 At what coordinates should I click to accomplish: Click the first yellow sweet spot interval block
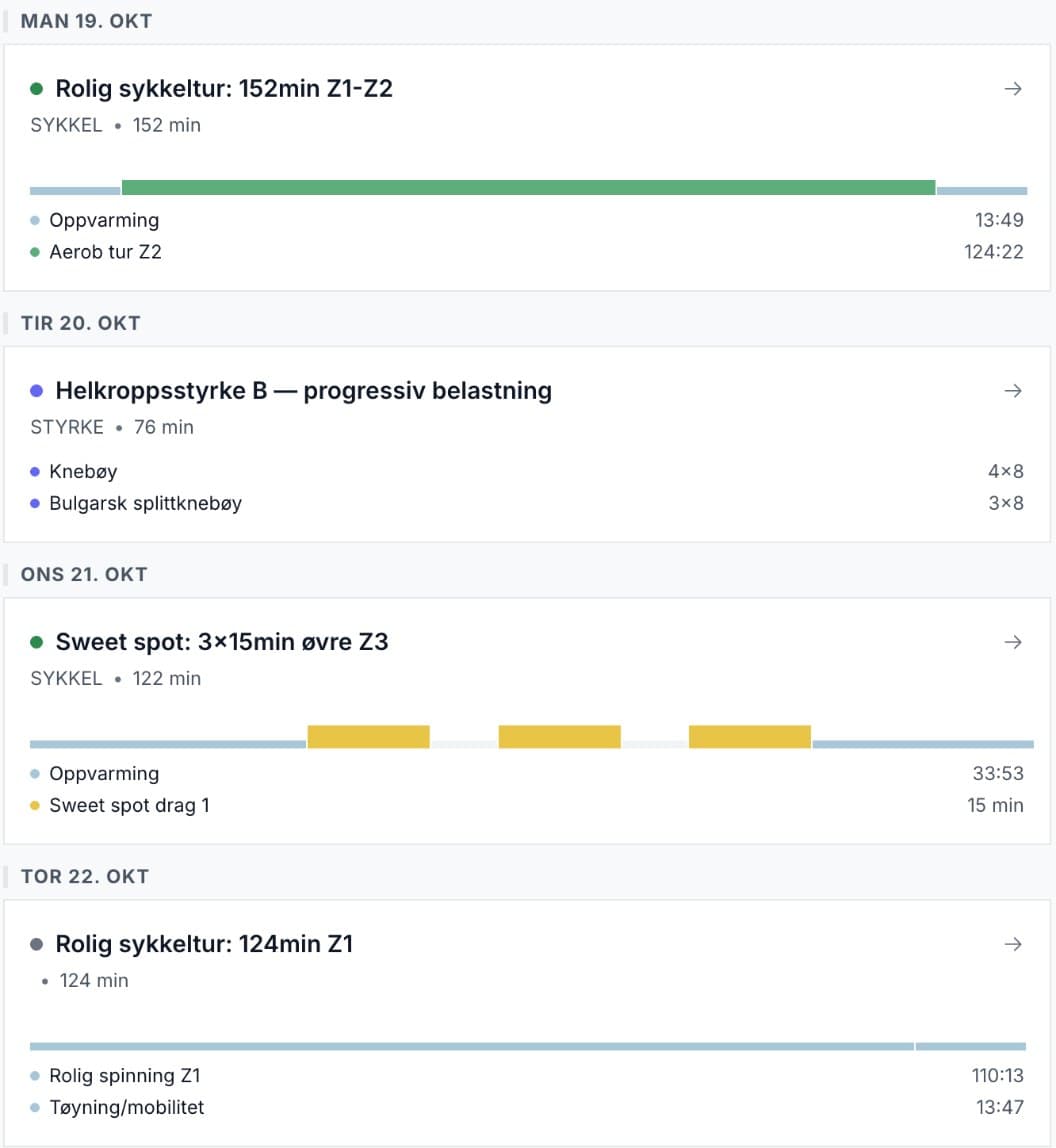click(x=368, y=737)
